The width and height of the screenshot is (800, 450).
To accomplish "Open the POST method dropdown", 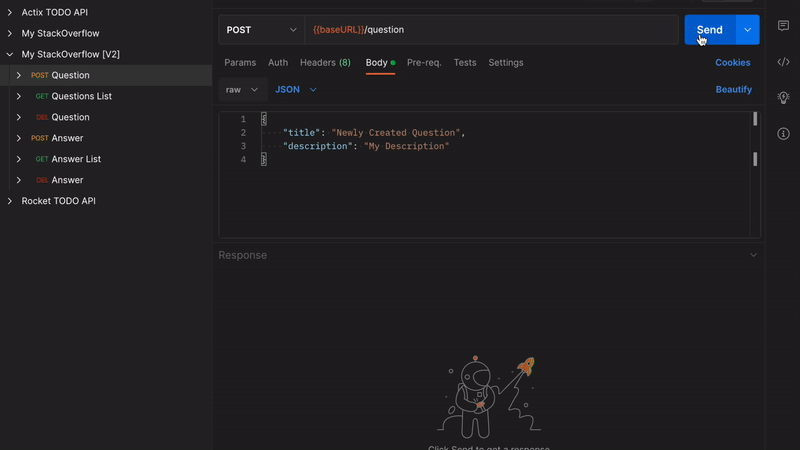I will click(262, 30).
